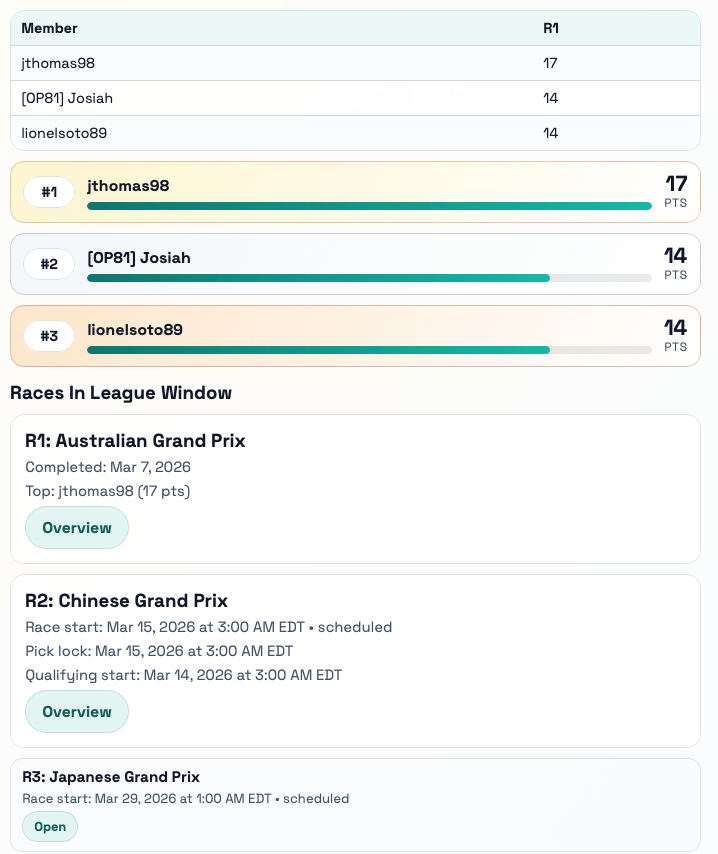The width and height of the screenshot is (718, 854).
Task: Click the R2: Chinese Grand Prix title
Action: pyautogui.click(x=126, y=601)
